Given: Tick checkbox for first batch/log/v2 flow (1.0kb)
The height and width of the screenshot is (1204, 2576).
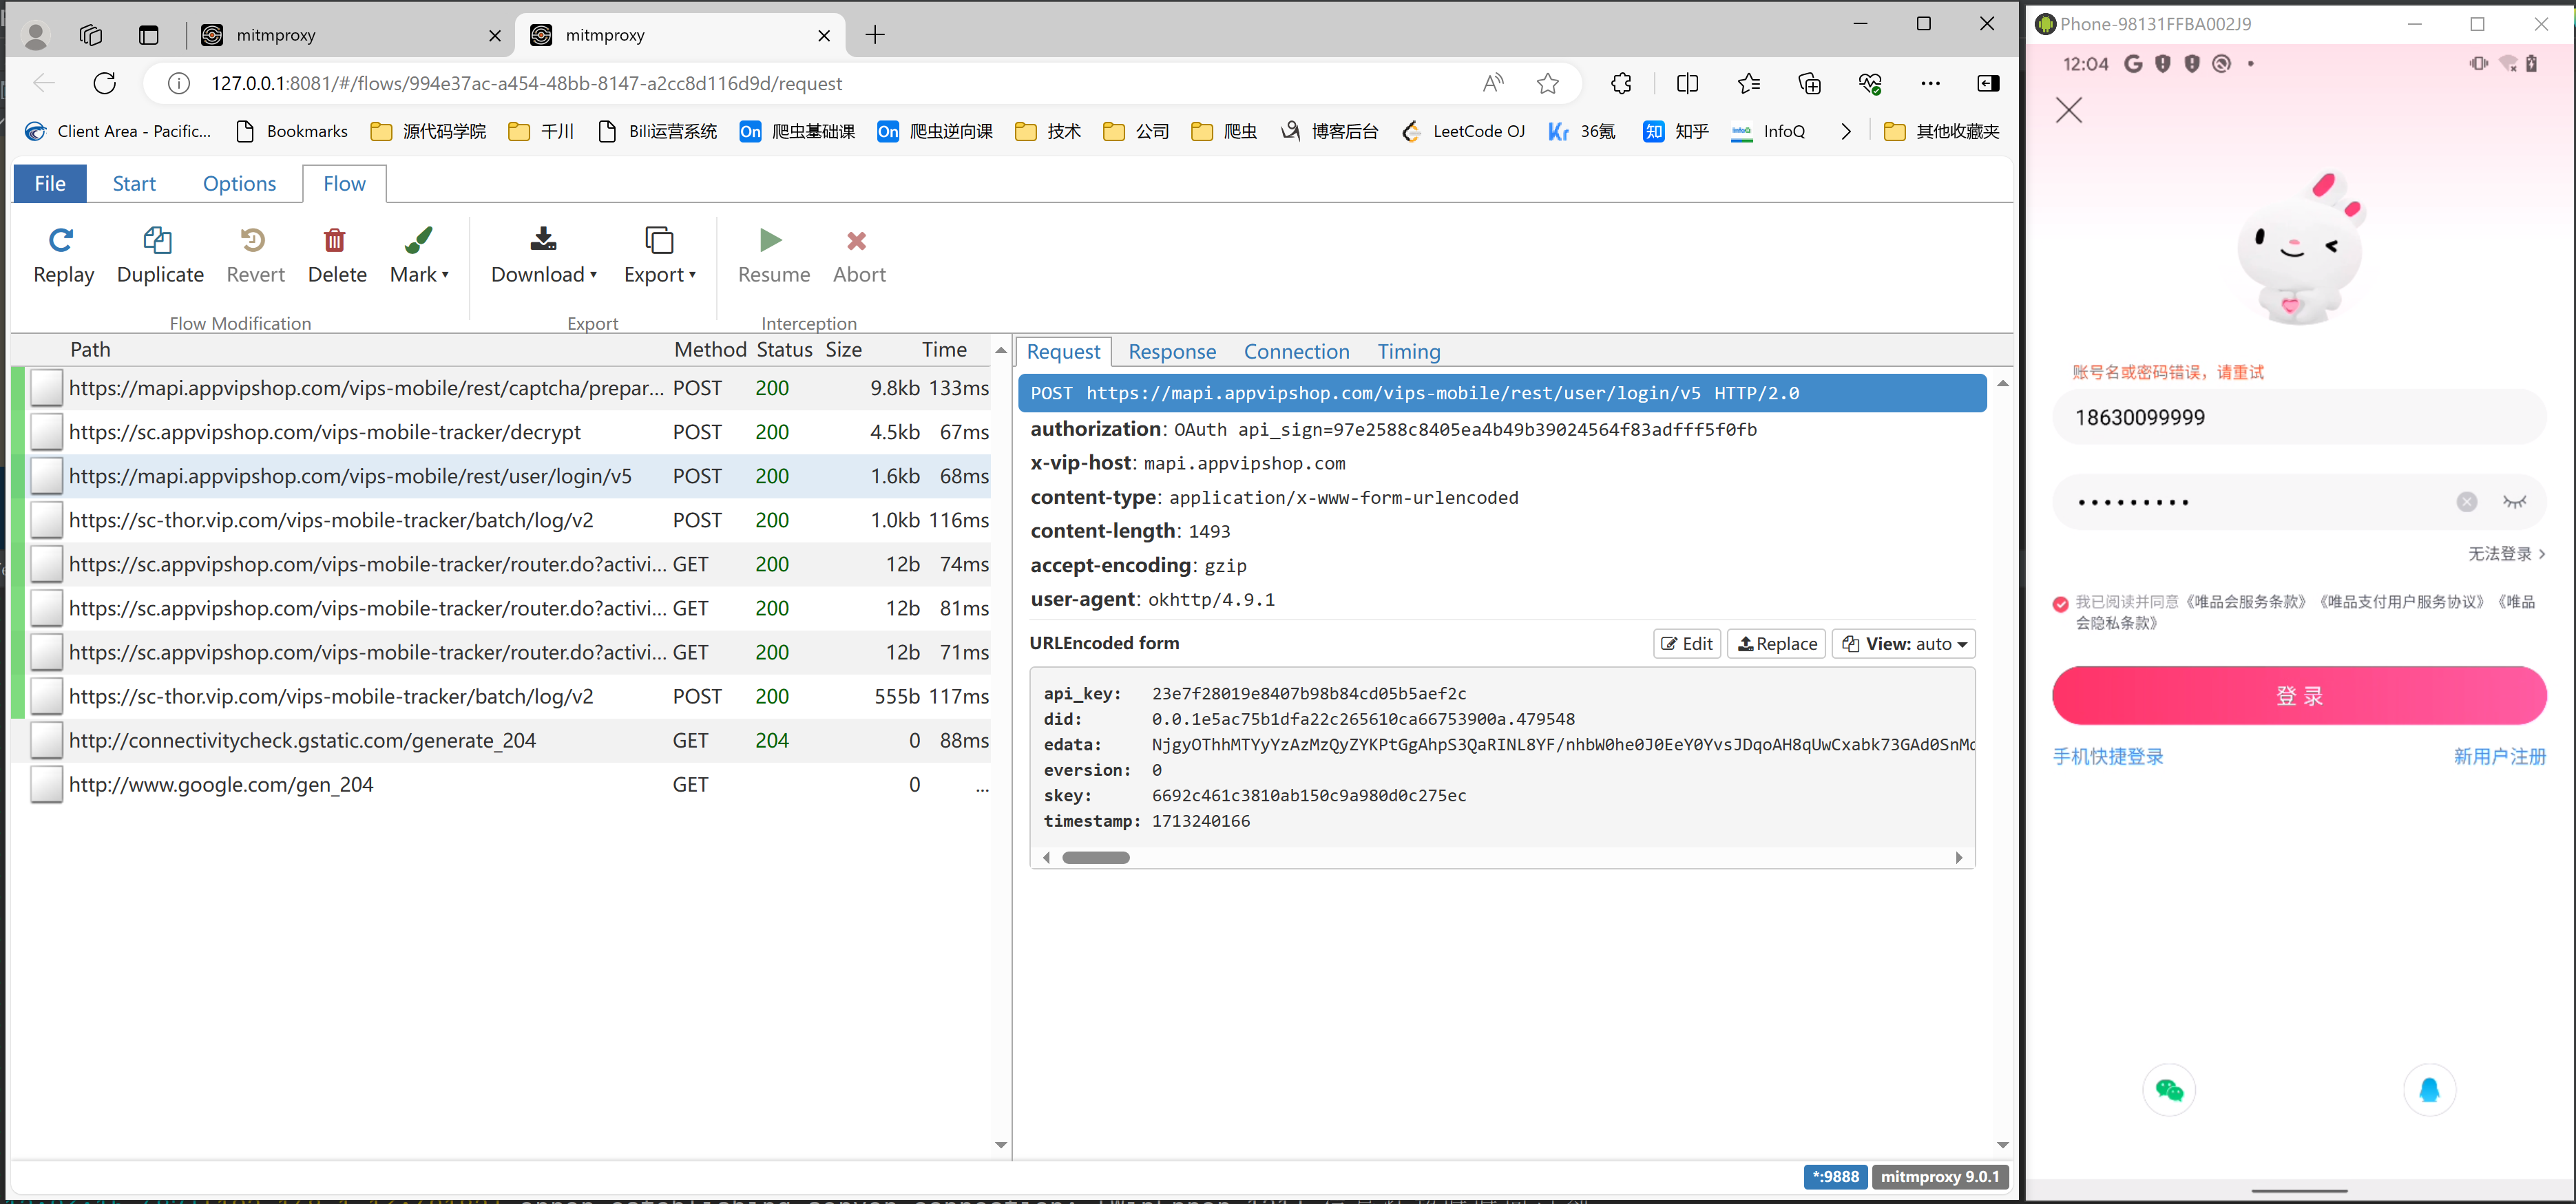Looking at the screenshot, I should [x=46, y=520].
